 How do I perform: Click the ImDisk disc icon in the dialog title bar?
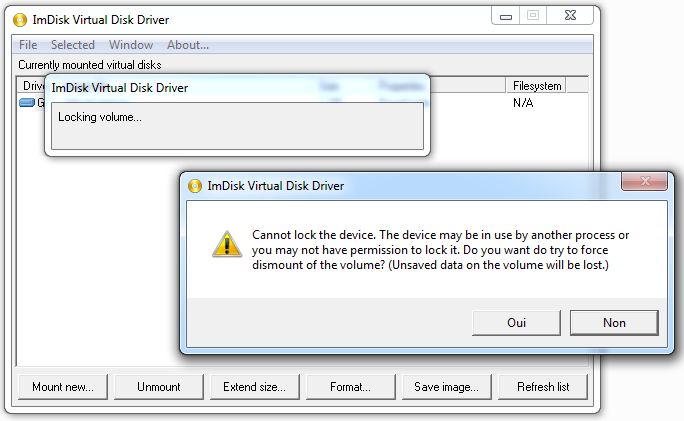(x=195, y=186)
